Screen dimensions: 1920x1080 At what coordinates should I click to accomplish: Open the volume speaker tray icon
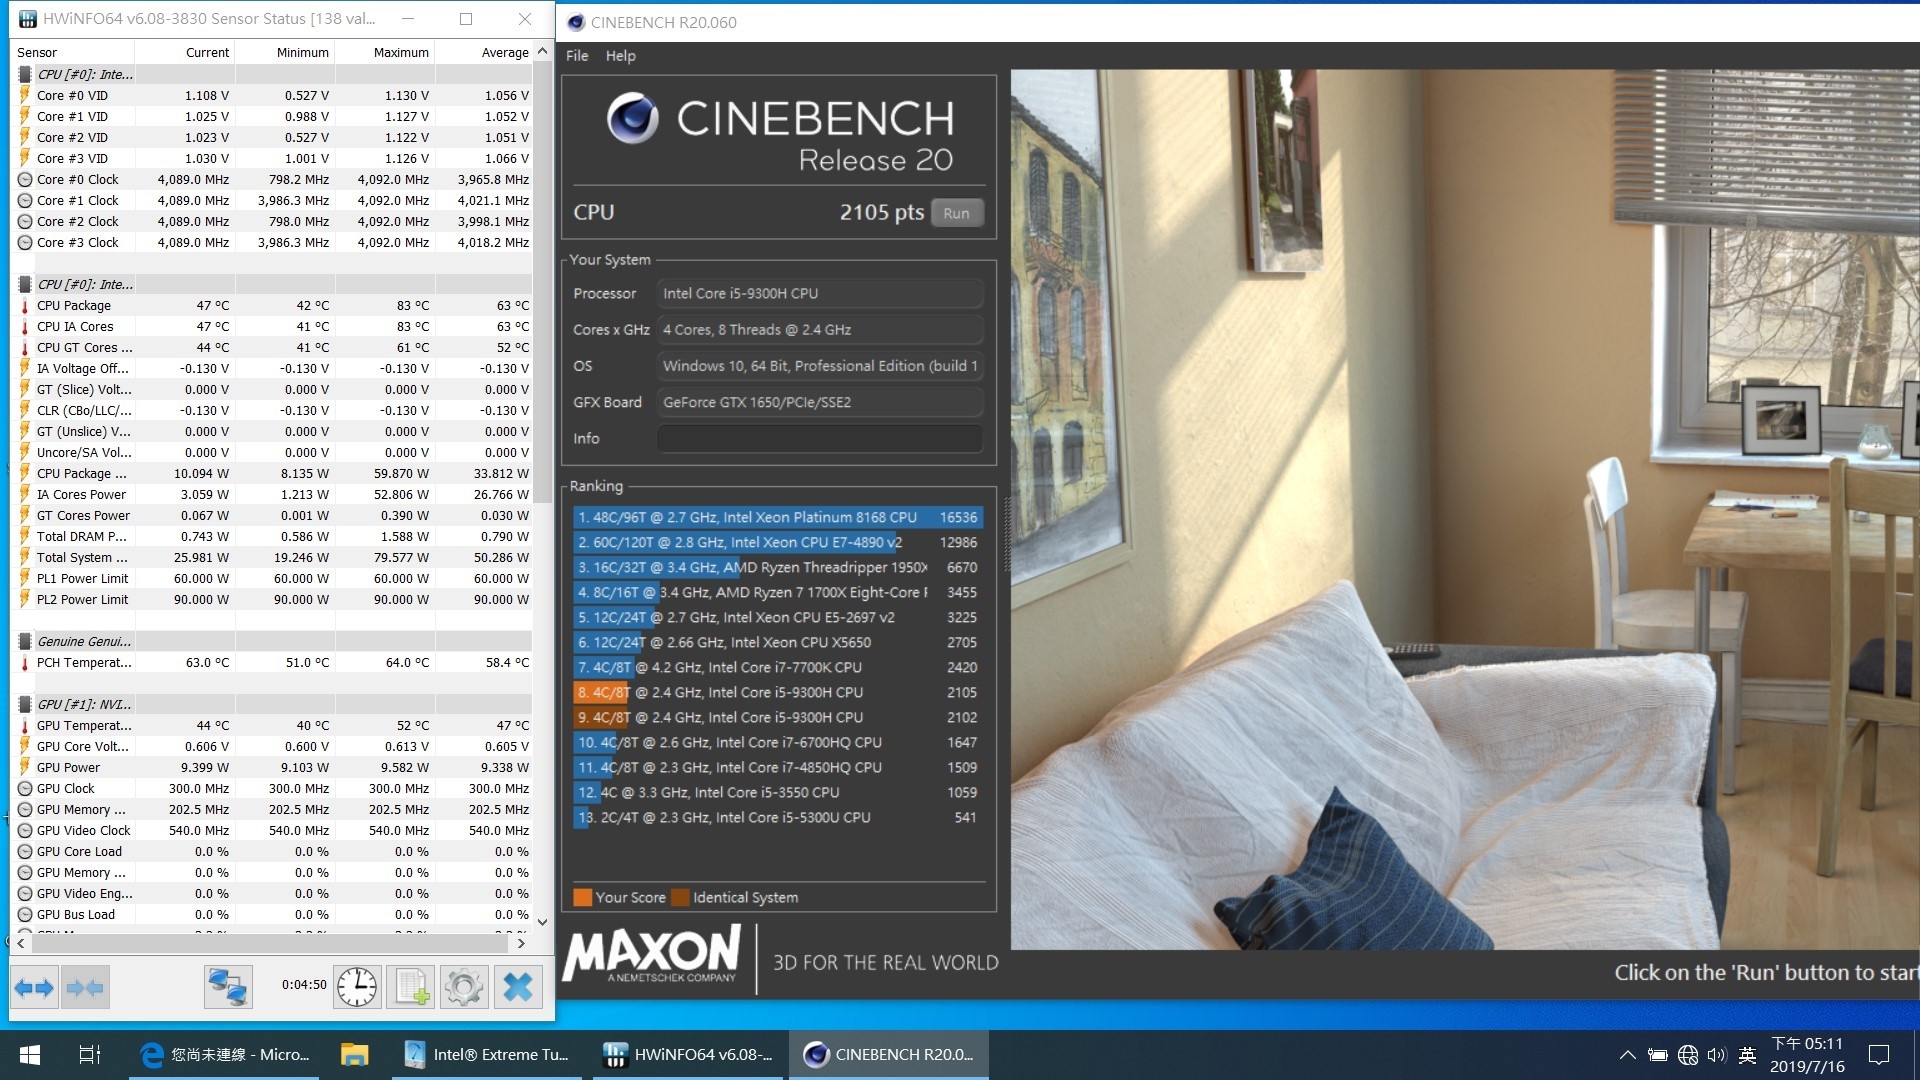coord(1717,1055)
